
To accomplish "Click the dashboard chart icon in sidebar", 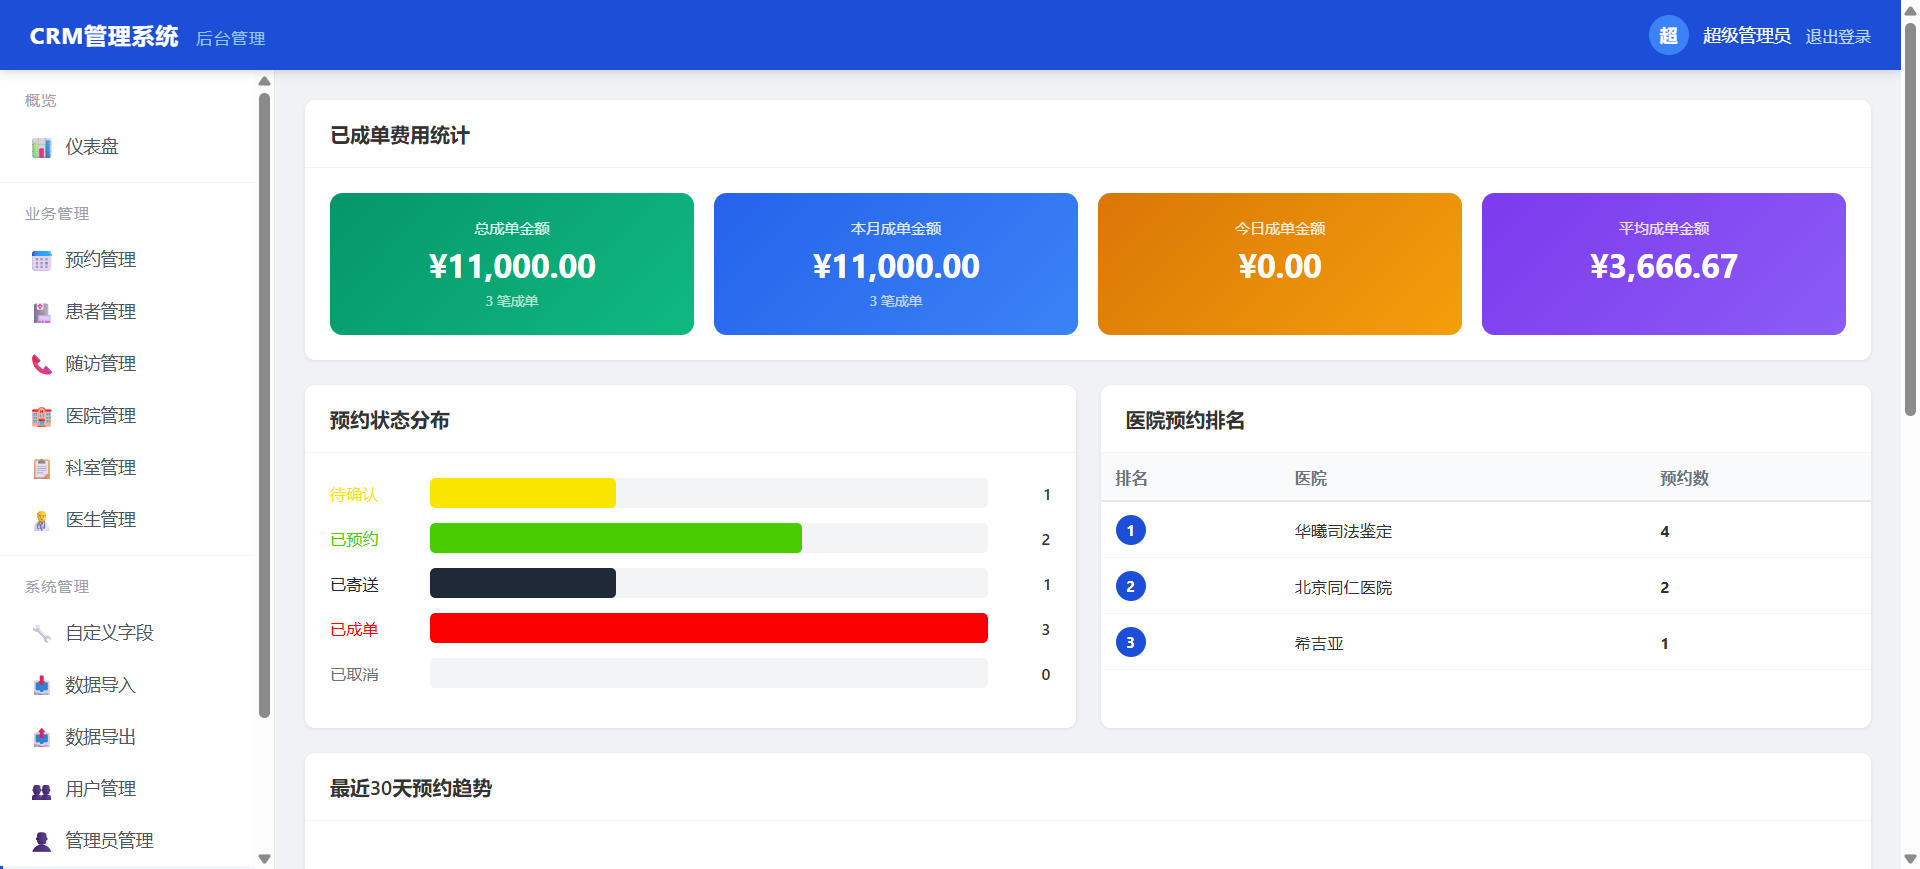I will click(41, 148).
